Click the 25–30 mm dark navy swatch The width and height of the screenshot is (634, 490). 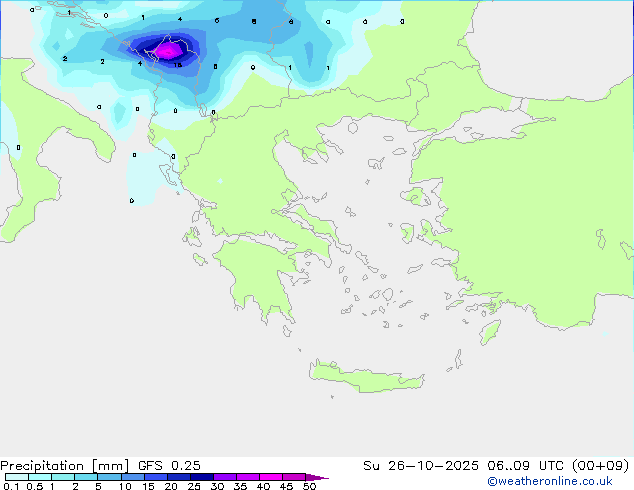(202, 477)
